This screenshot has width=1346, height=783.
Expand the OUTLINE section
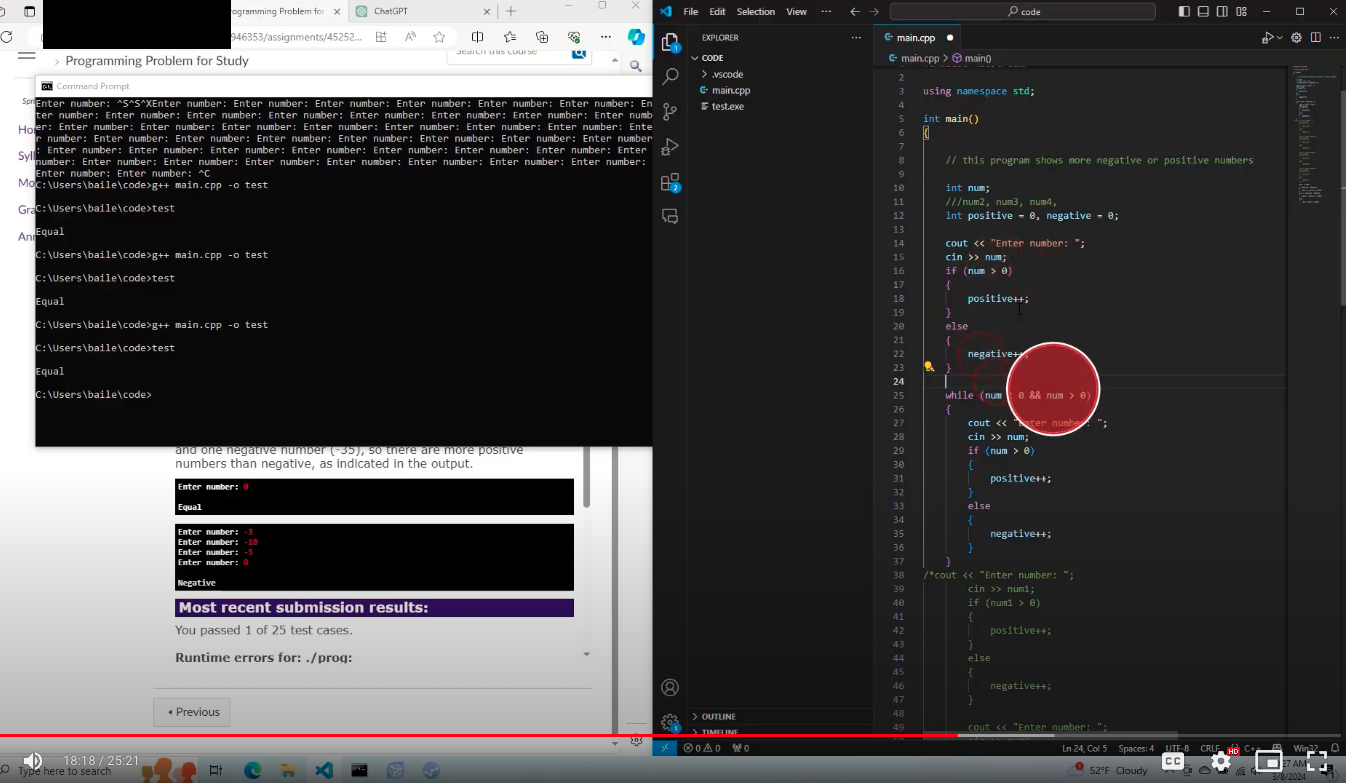click(x=719, y=717)
